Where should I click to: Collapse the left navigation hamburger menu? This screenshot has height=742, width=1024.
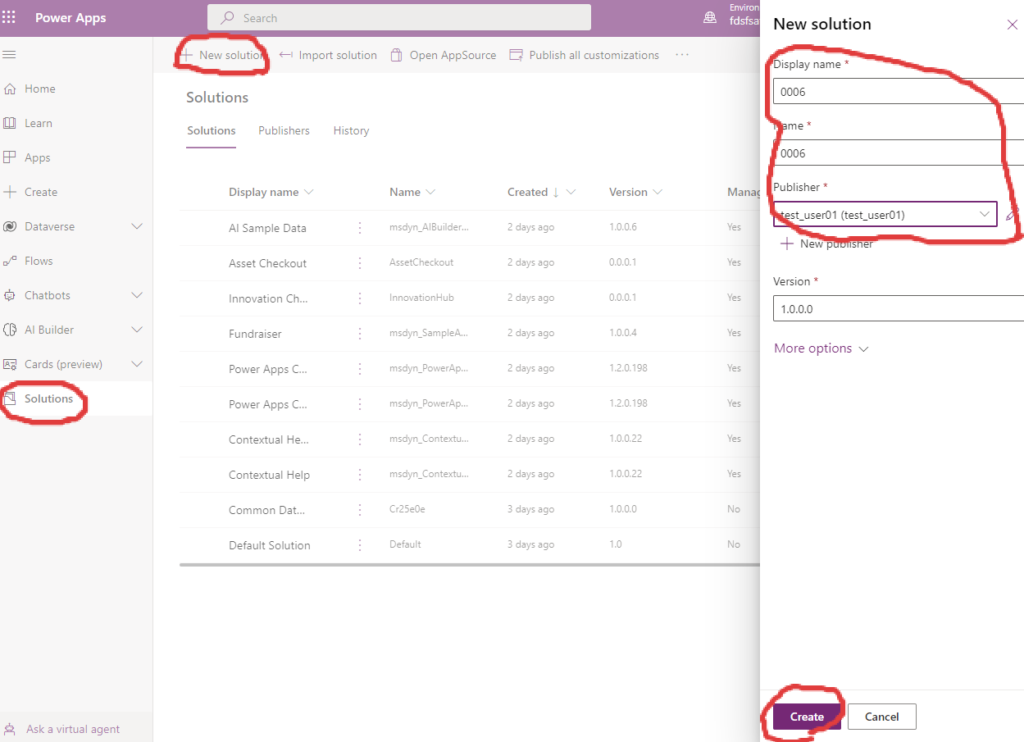(10, 54)
